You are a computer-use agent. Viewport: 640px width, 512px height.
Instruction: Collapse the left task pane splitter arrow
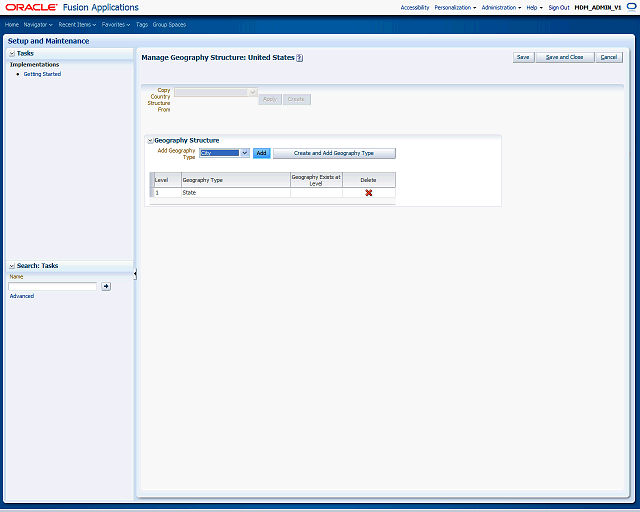pos(135,274)
